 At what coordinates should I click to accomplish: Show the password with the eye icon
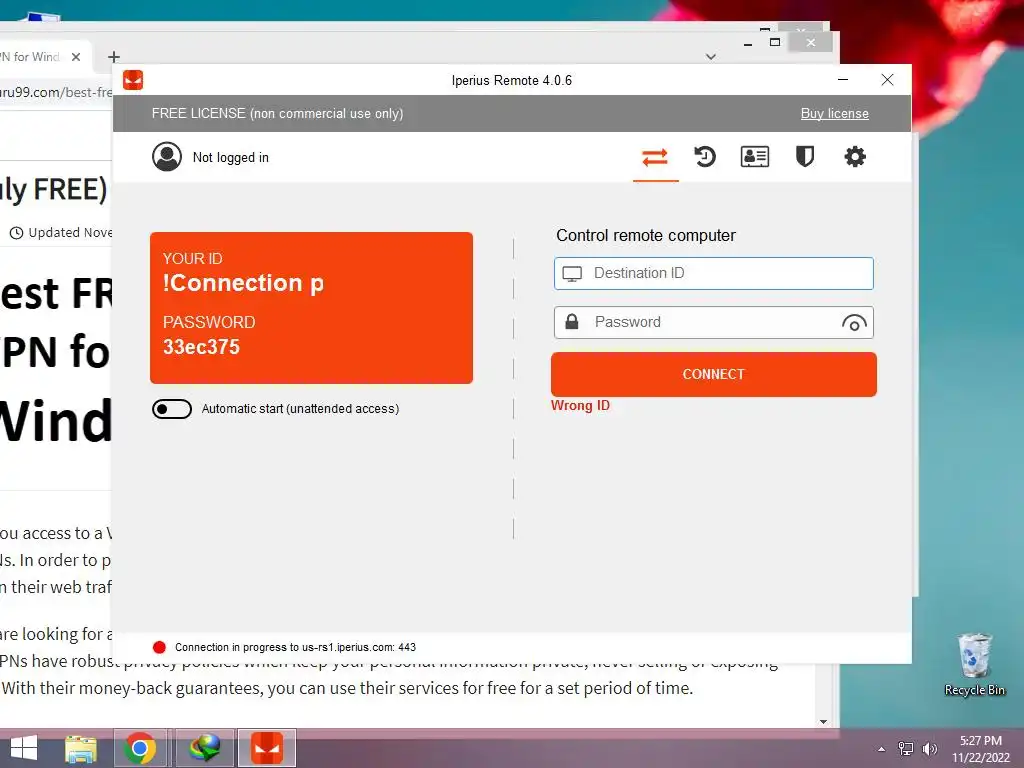854,323
